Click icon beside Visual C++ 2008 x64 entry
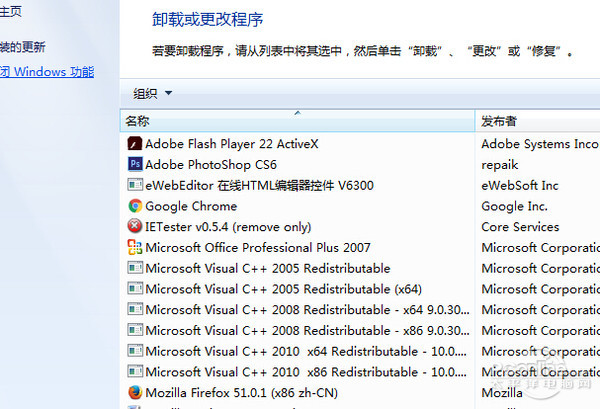 [x=135, y=309]
